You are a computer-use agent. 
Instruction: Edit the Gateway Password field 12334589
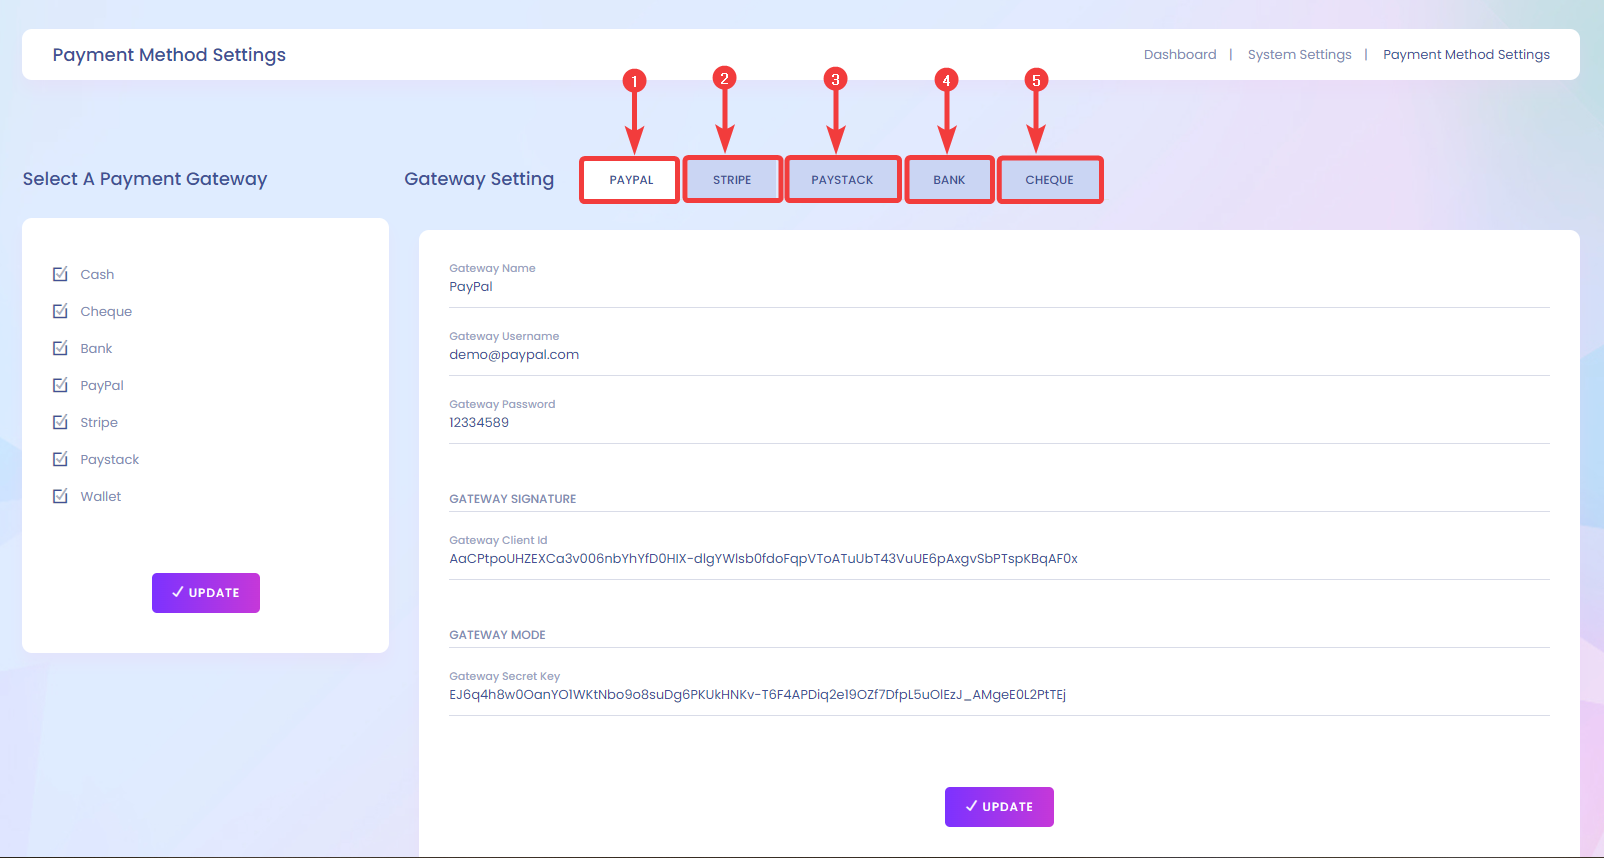999,423
